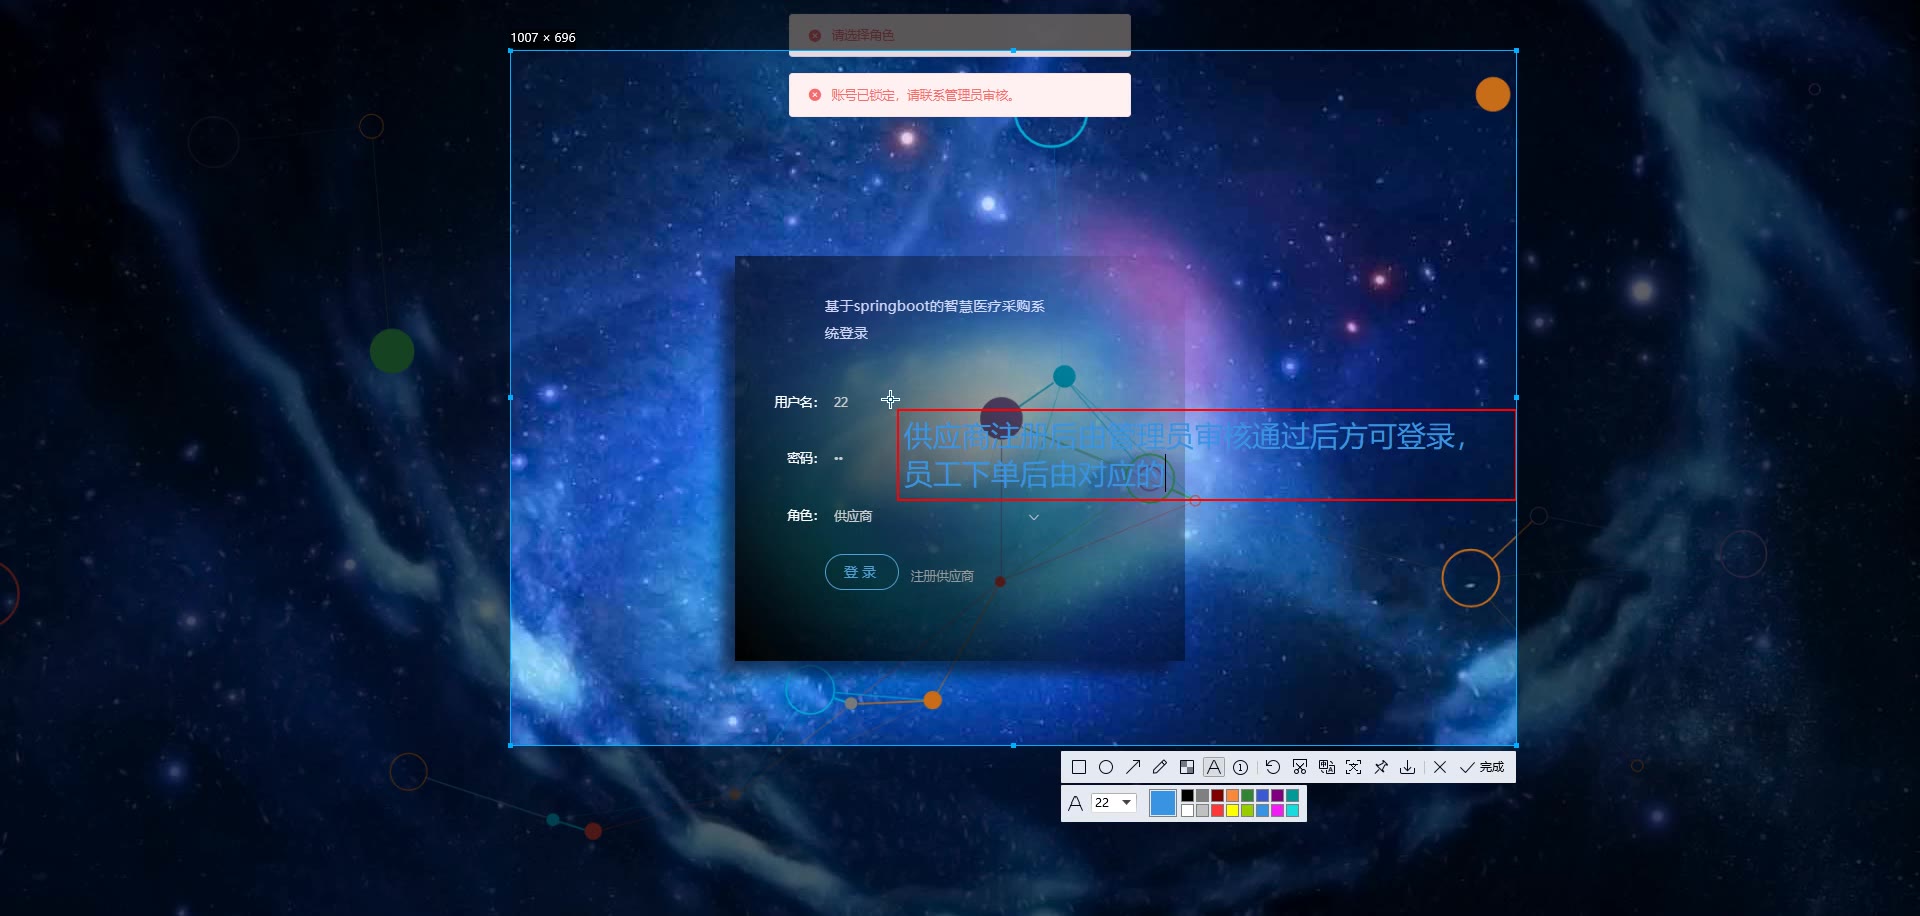Image resolution: width=1920 pixels, height=916 pixels.
Task: Pick the light gray color swatch
Action: pyautogui.click(x=1203, y=810)
